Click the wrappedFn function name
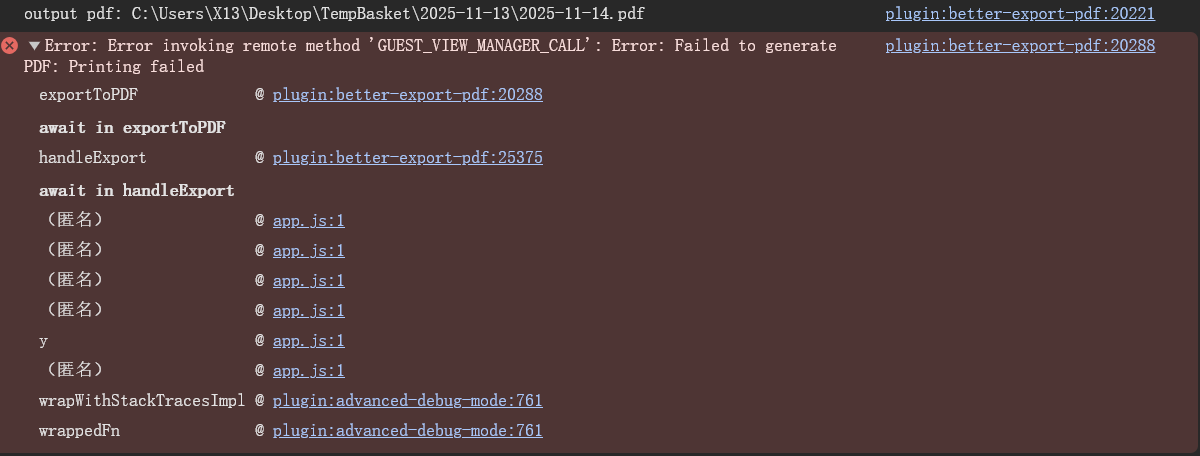 click(80, 431)
